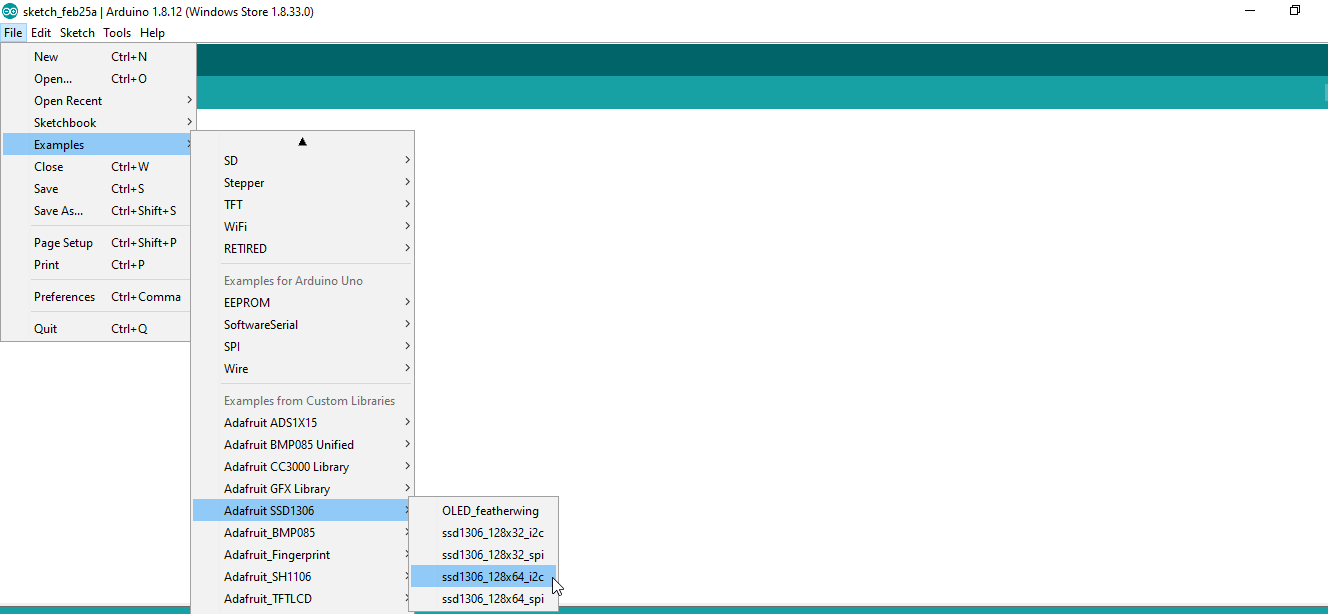
Task: Expand the Sketchbook submenu
Action: click(x=98, y=123)
